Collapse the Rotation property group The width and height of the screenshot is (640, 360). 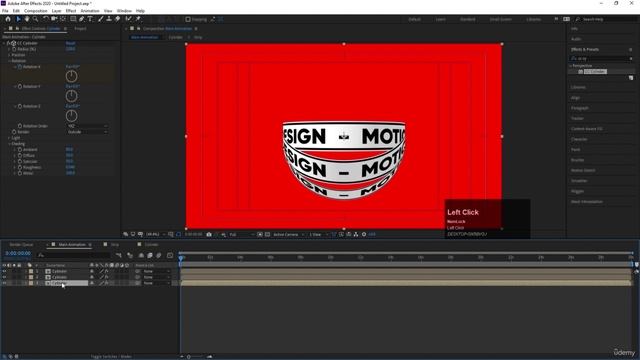[9, 61]
